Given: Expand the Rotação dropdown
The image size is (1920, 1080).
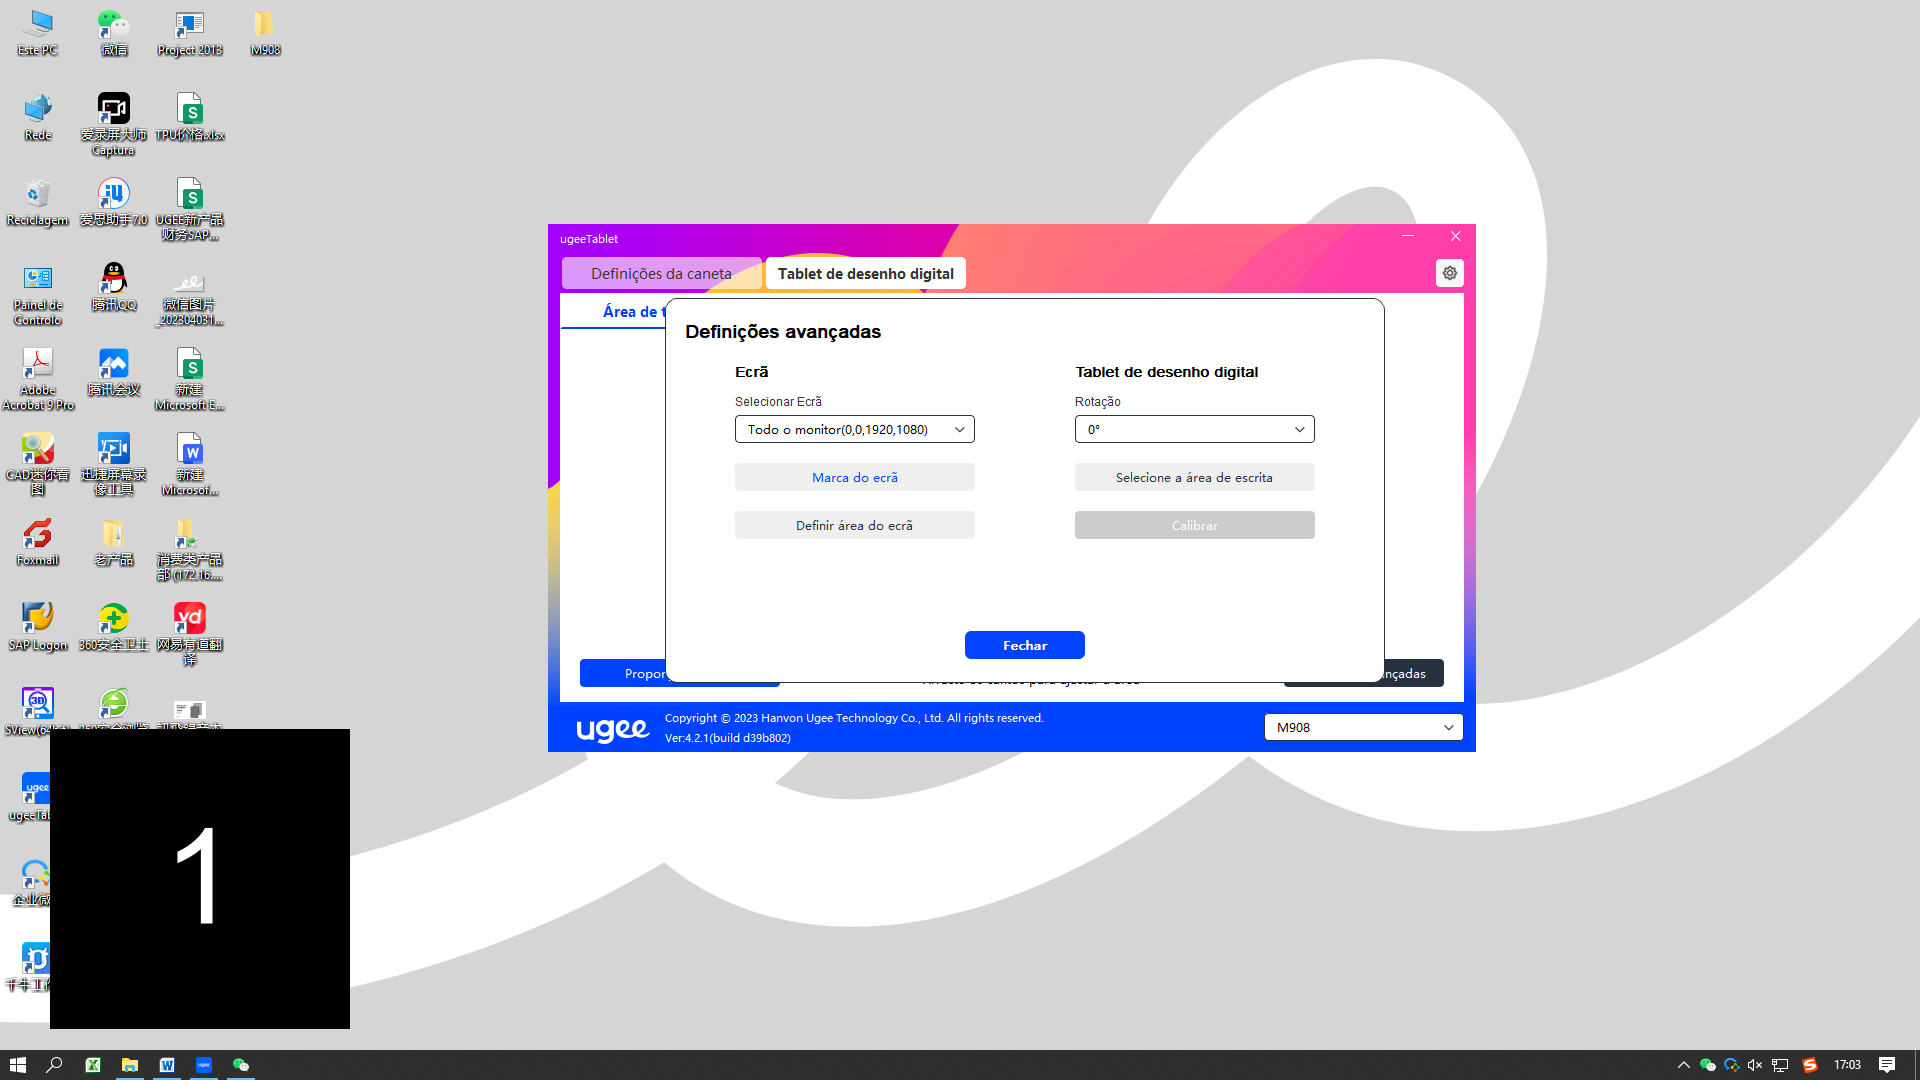Looking at the screenshot, I should (1194, 429).
